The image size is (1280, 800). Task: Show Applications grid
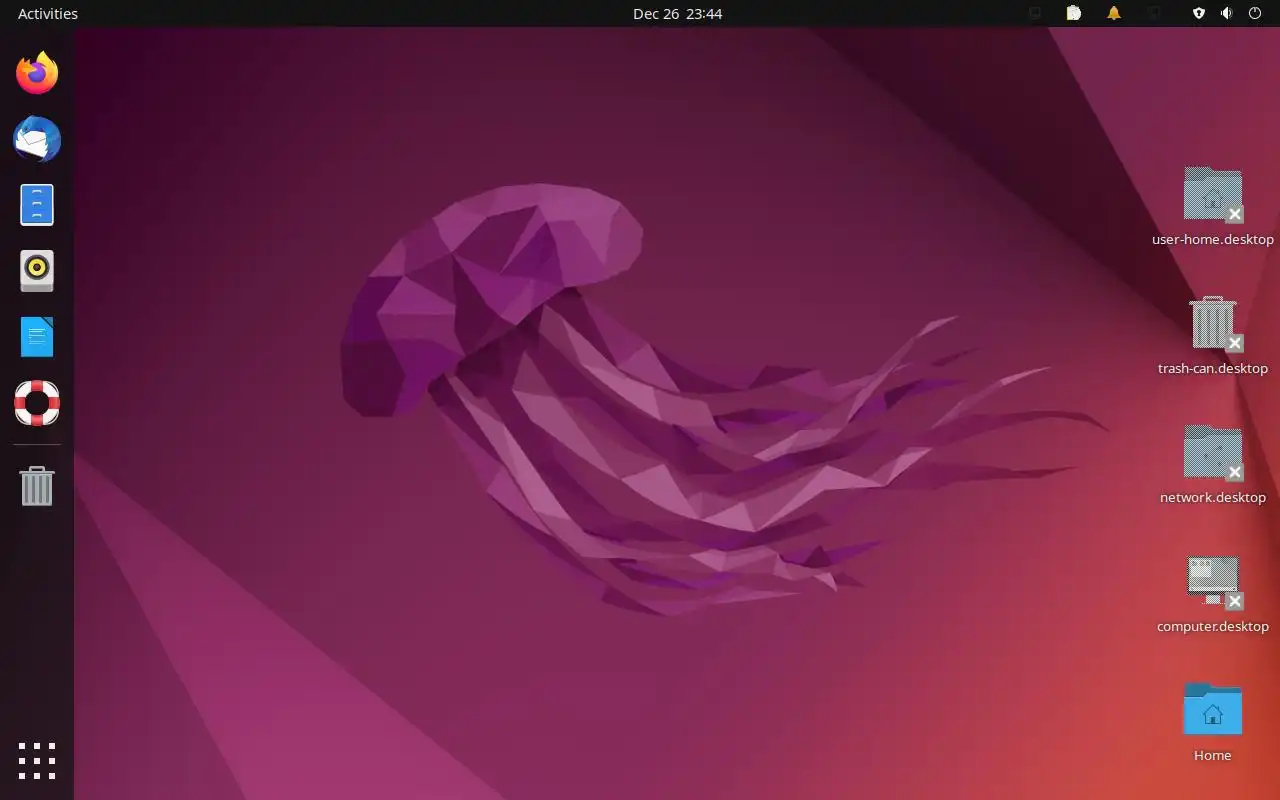pyautogui.click(x=37, y=761)
